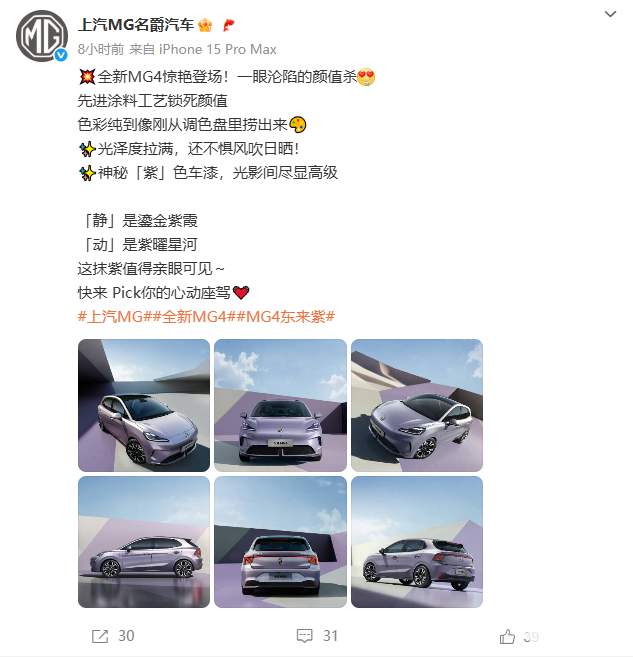
Task: Open the side profile car photo
Action: [144, 542]
